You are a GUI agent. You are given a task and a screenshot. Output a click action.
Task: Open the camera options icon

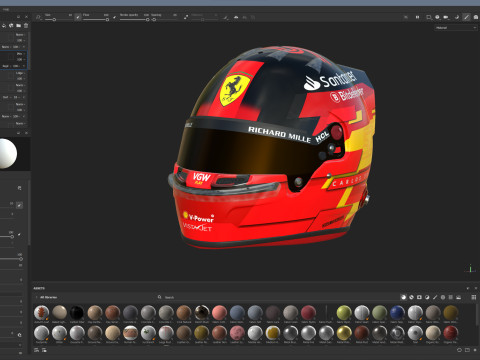446,17
